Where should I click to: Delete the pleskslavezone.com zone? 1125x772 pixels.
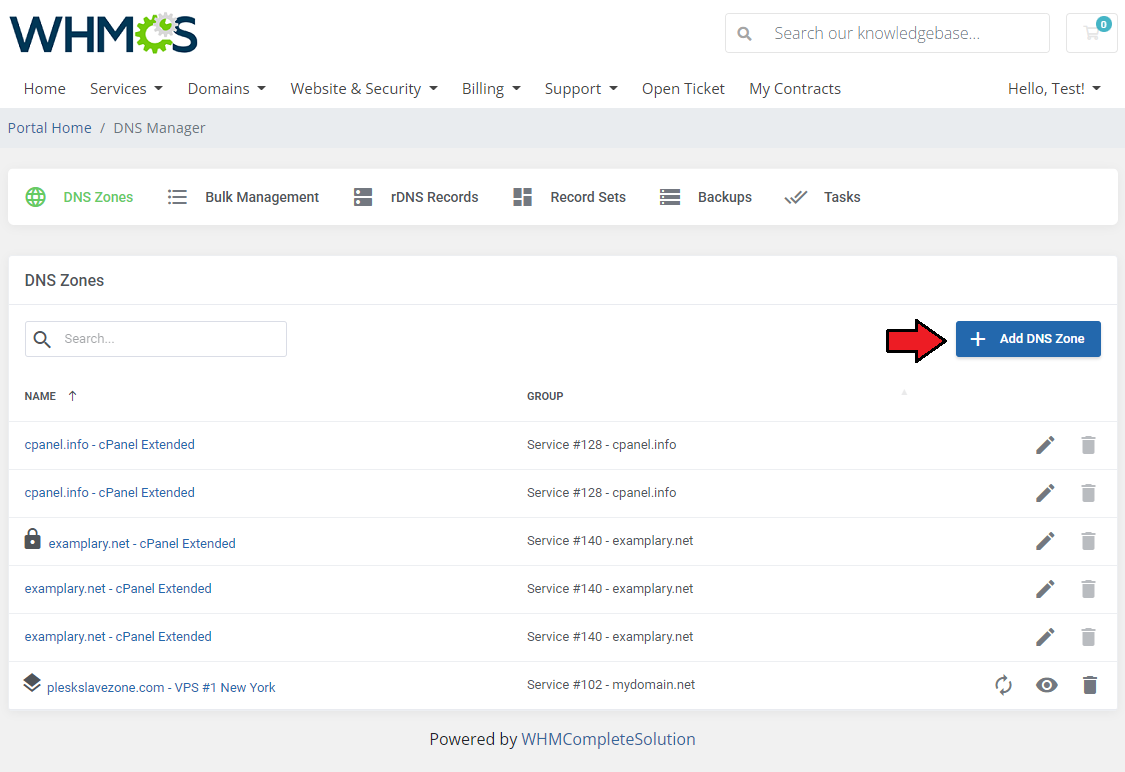[x=1090, y=685]
